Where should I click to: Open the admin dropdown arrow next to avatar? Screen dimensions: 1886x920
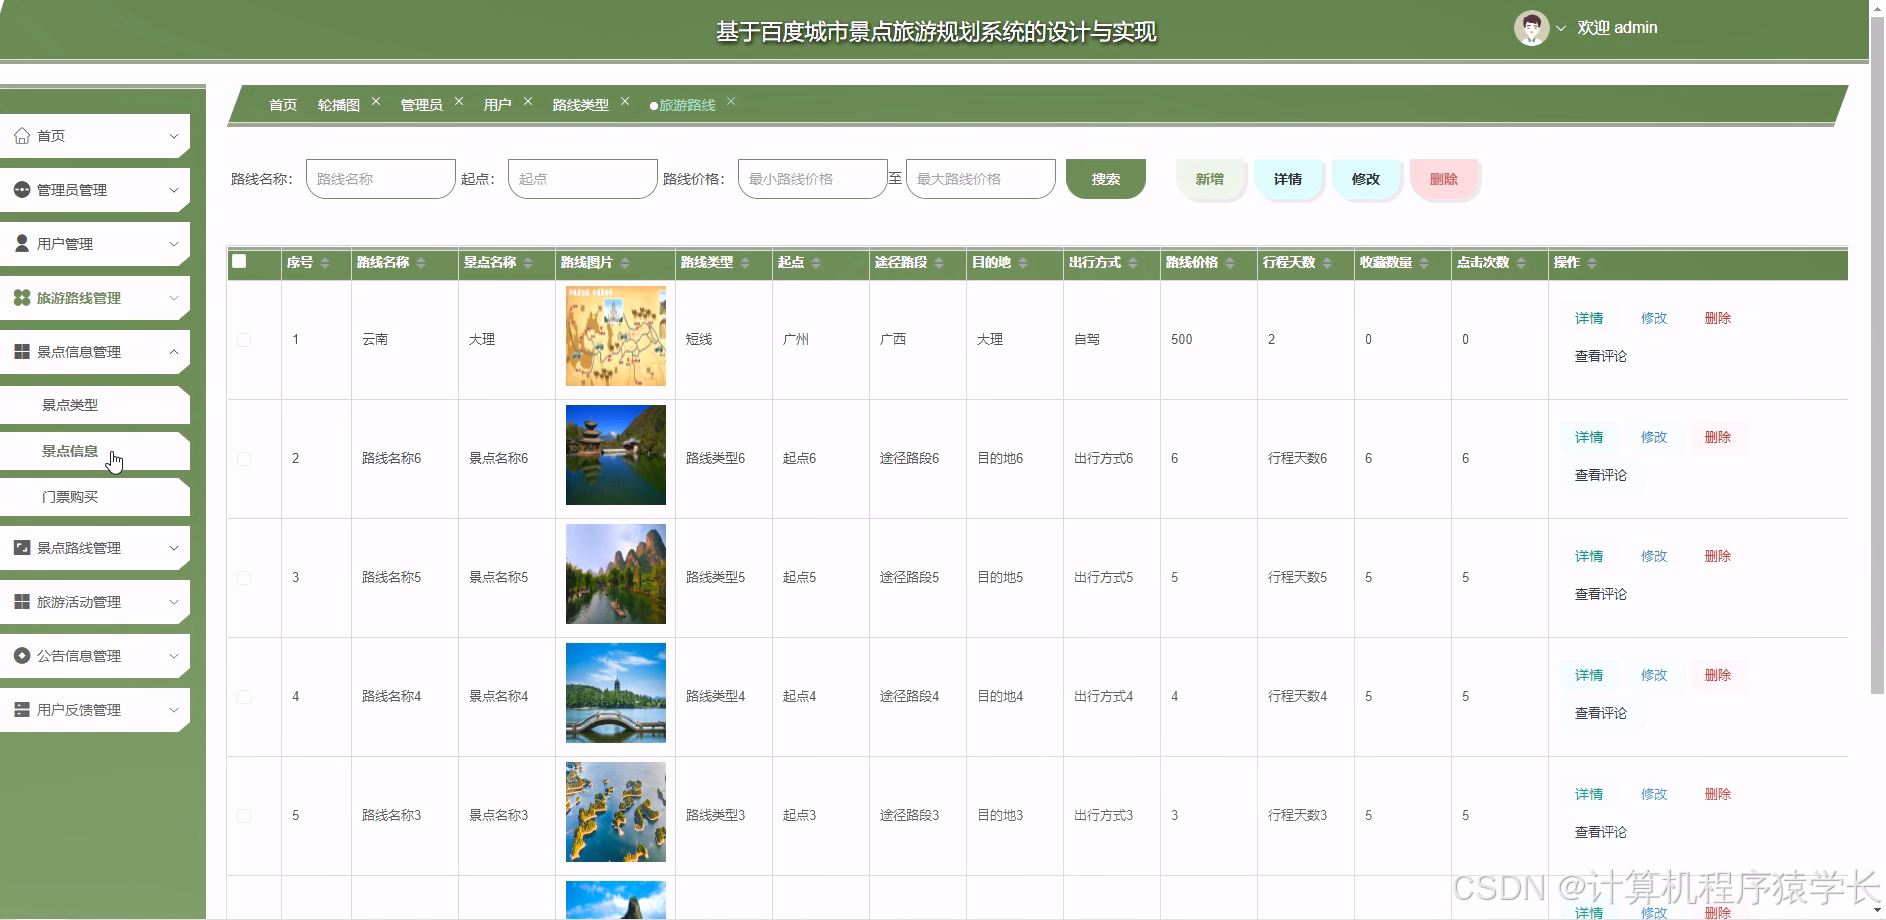tap(1560, 27)
